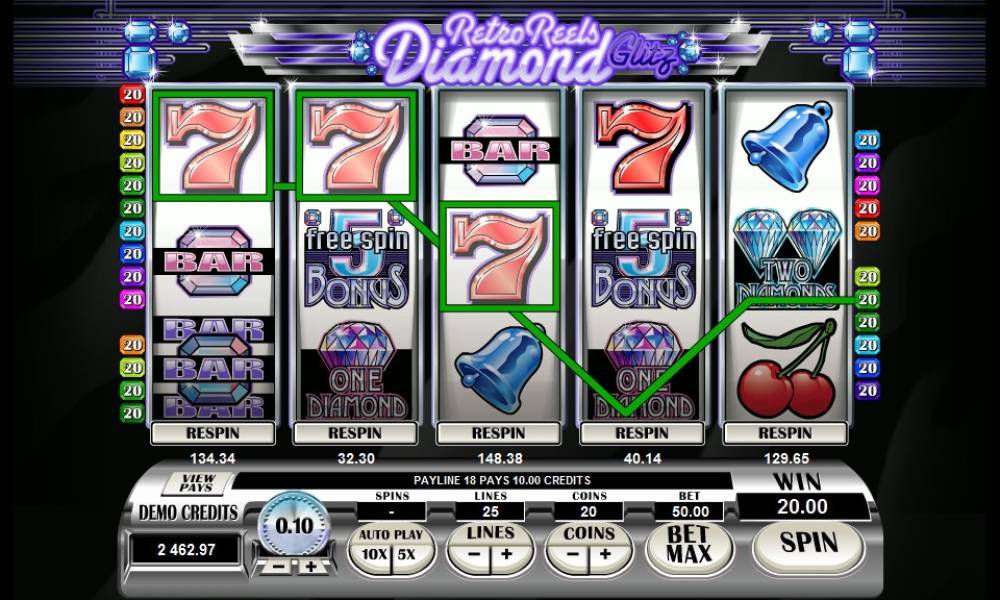
Task: Decrease the number of lines with LINES minus
Action: pos(473,555)
